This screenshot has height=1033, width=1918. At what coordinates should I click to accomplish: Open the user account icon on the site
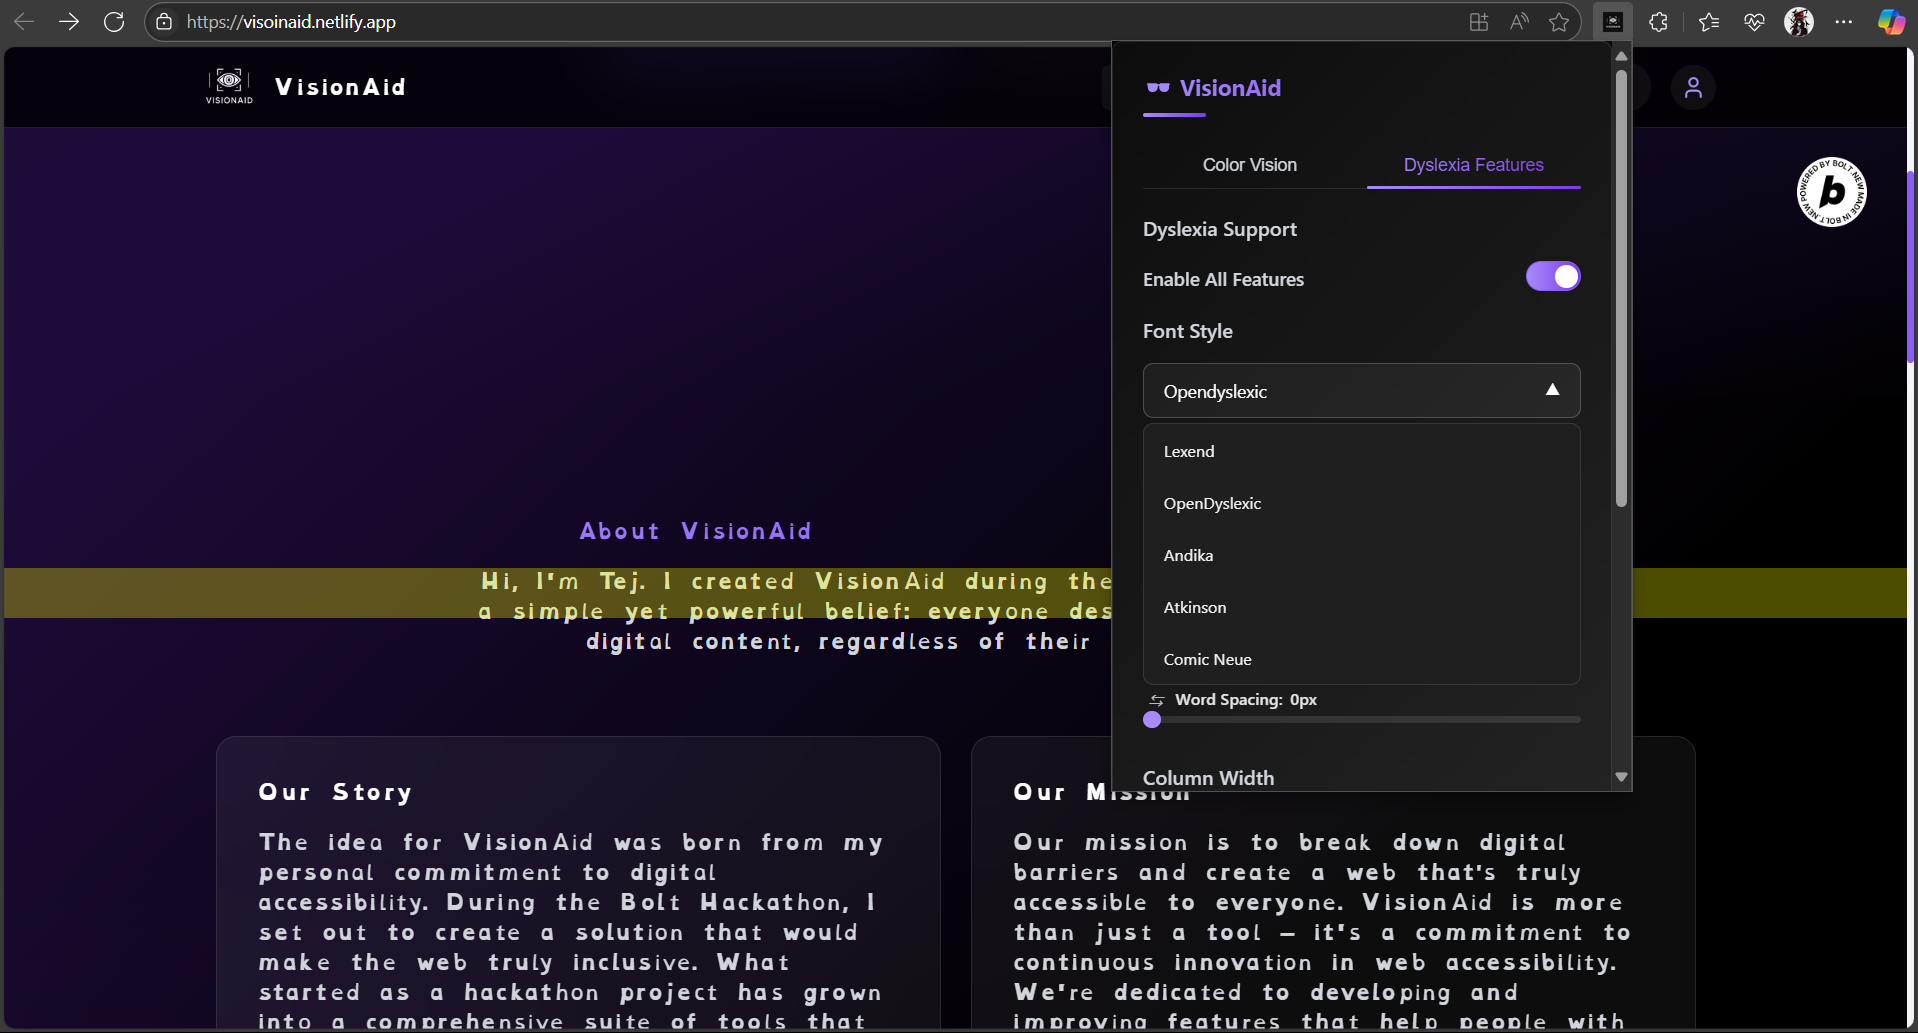[x=1693, y=87]
